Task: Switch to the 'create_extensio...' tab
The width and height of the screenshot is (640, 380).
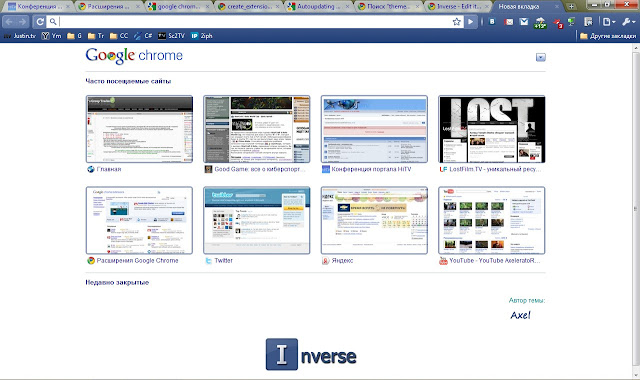Action: 249,7
